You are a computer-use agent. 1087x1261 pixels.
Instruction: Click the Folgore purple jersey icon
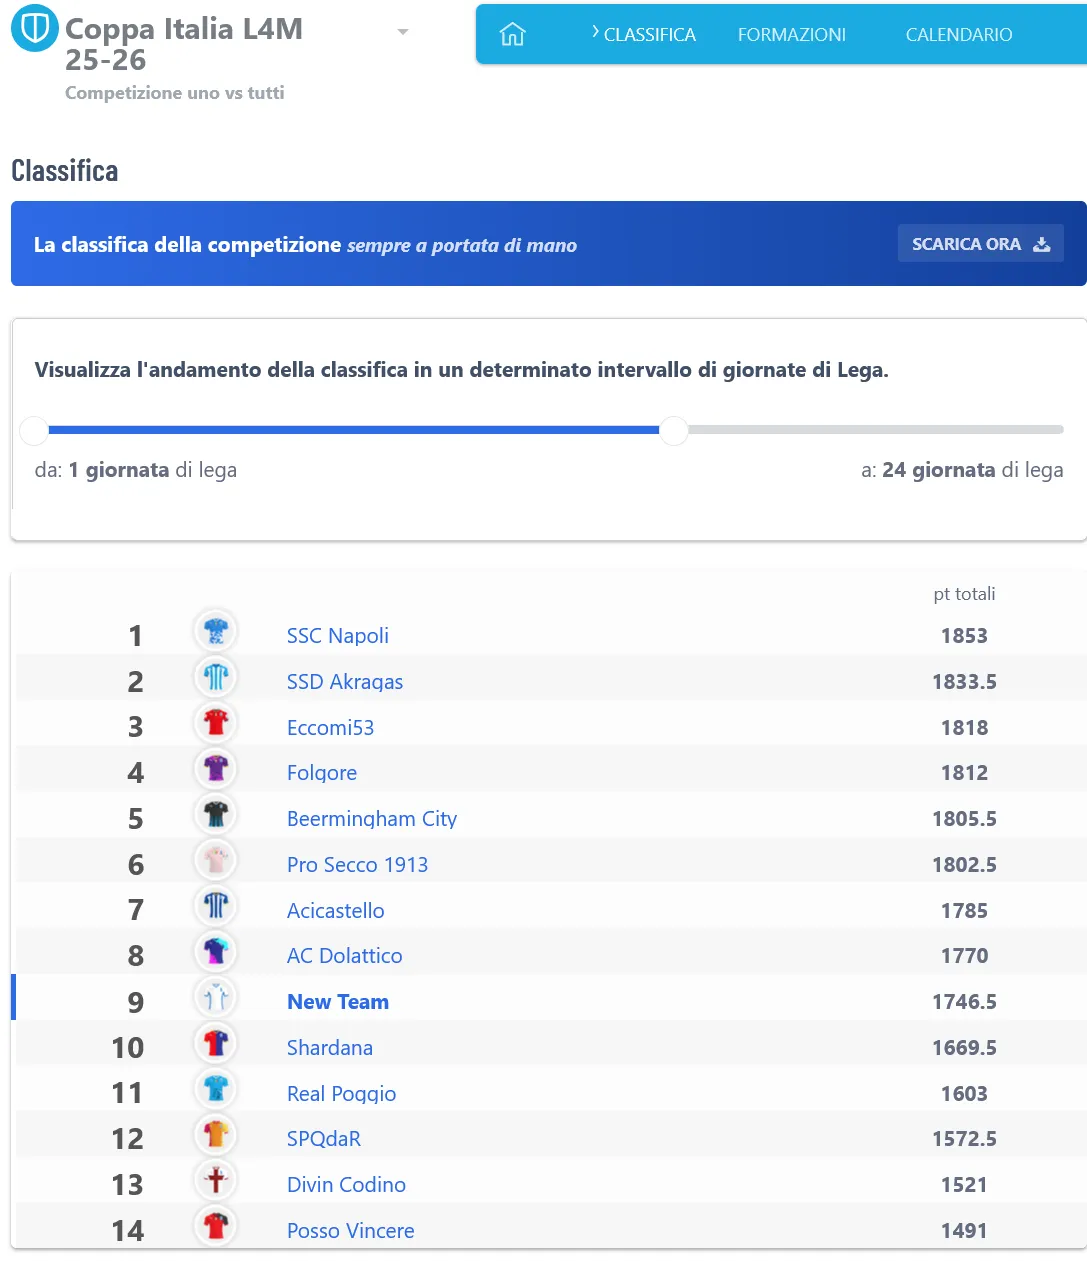[x=216, y=769]
